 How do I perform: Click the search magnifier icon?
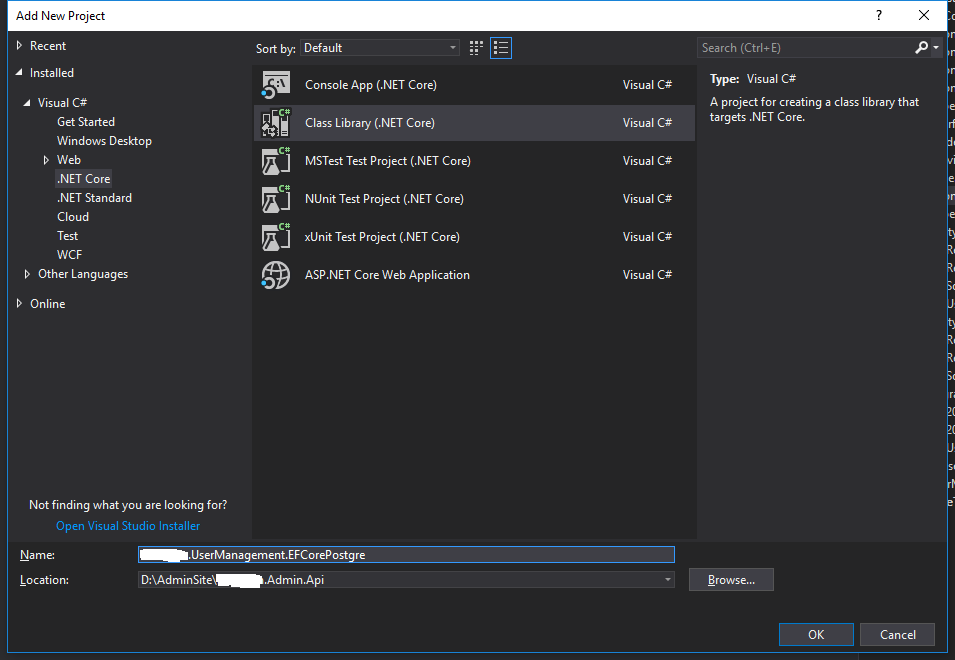click(922, 47)
